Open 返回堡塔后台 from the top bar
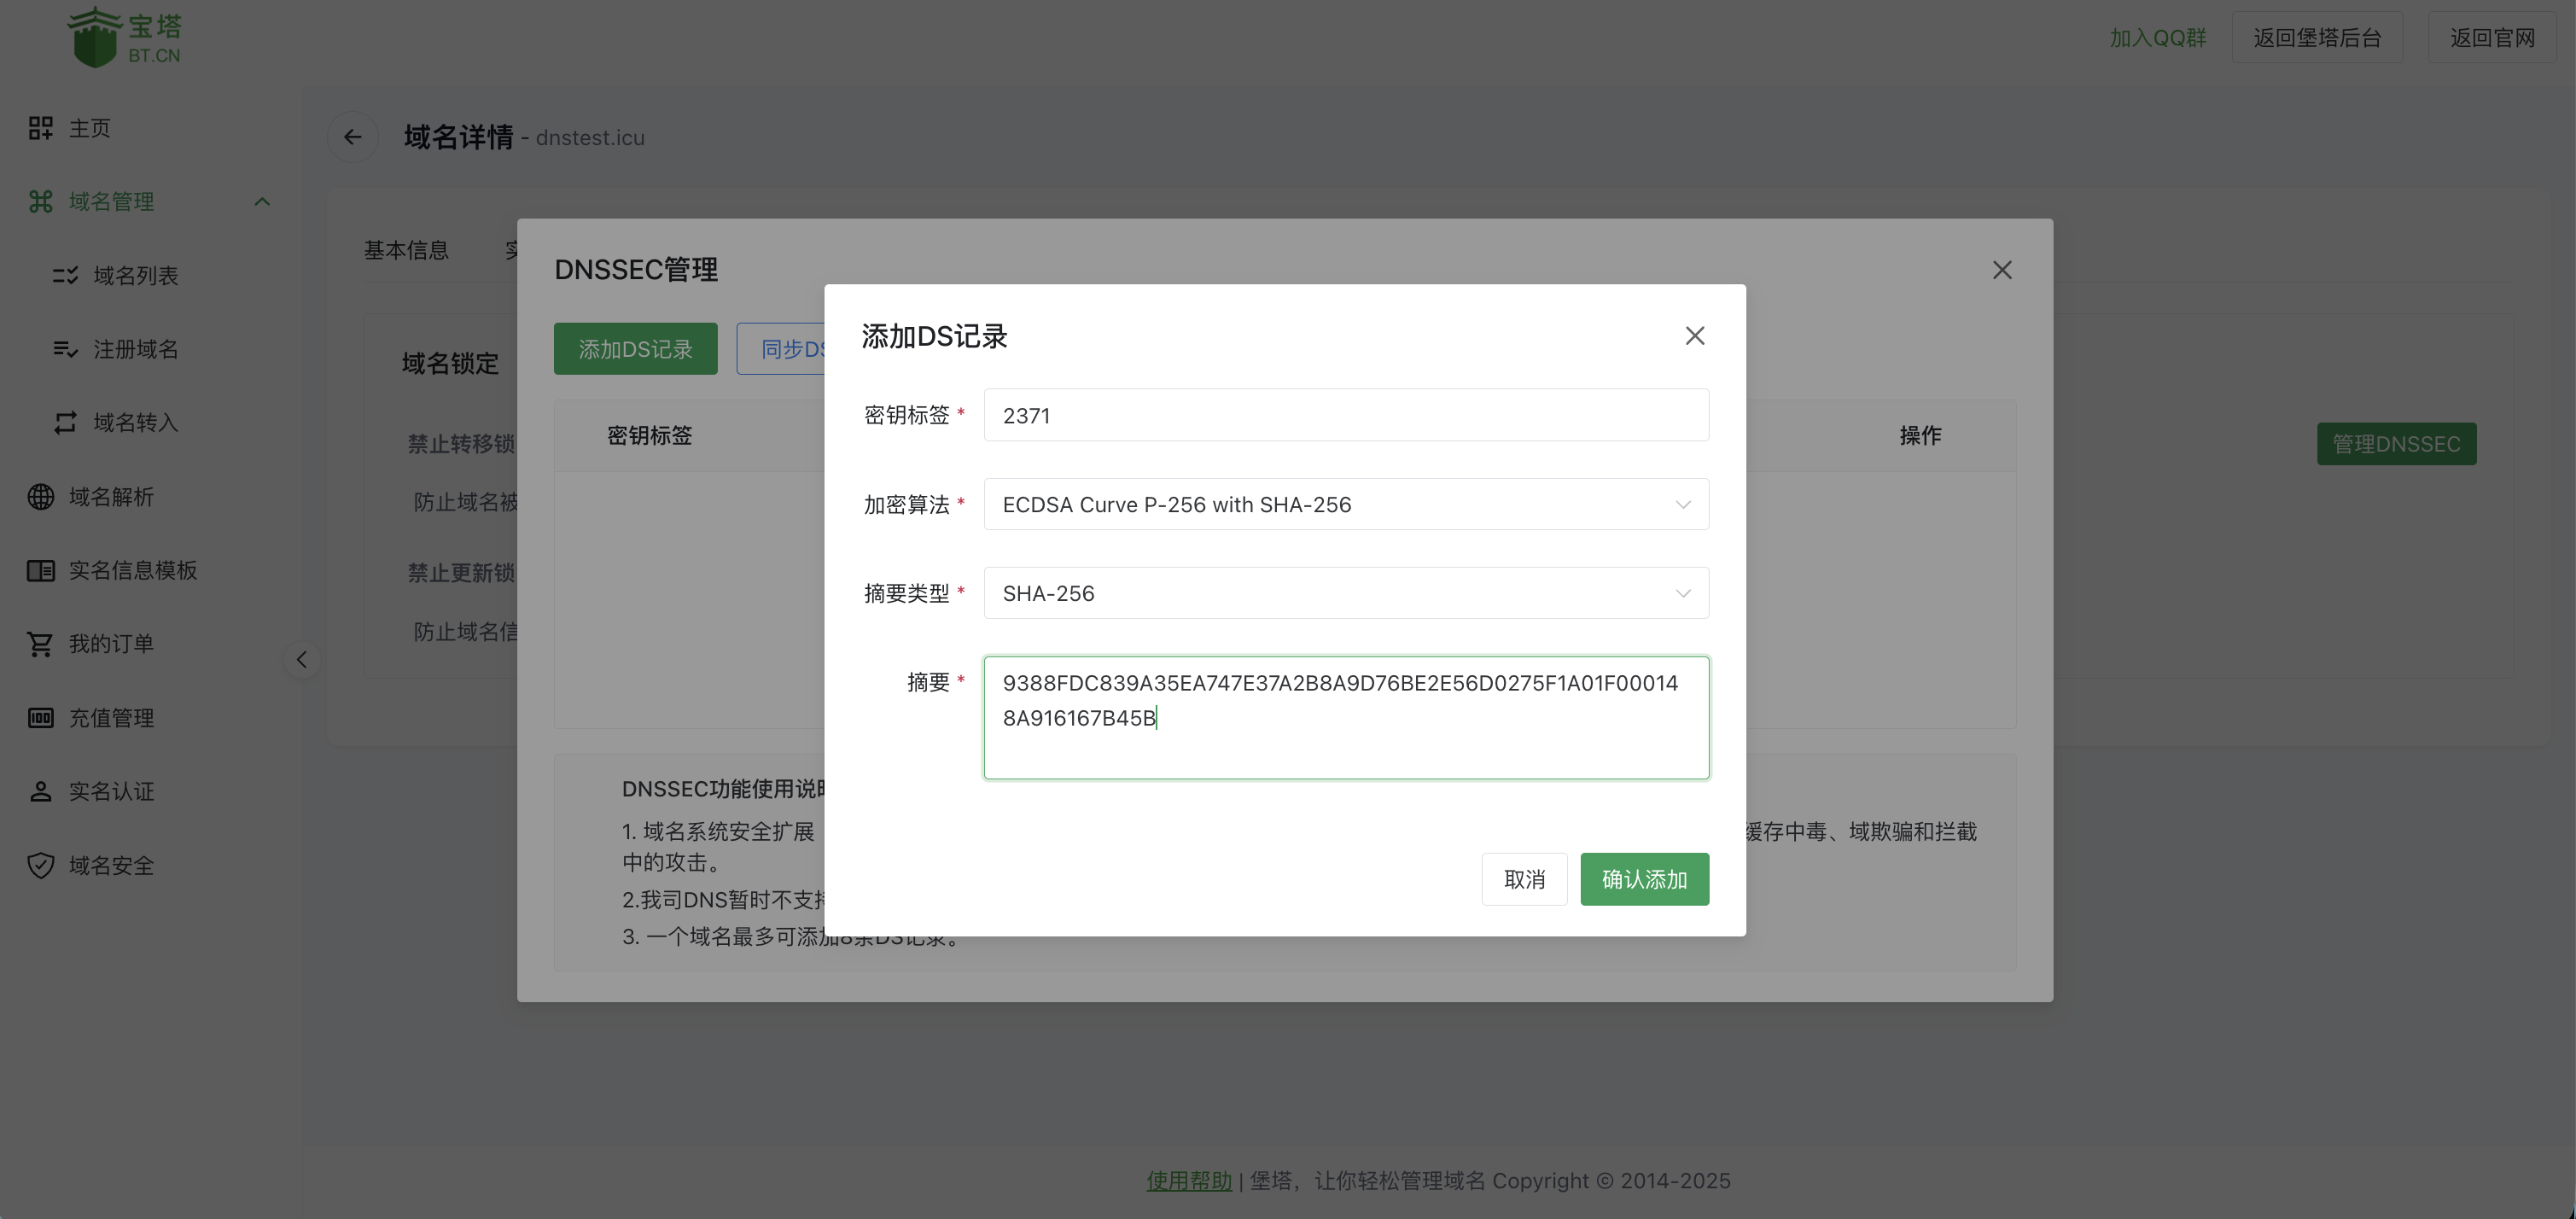The width and height of the screenshot is (2576, 1219). 2317,37
